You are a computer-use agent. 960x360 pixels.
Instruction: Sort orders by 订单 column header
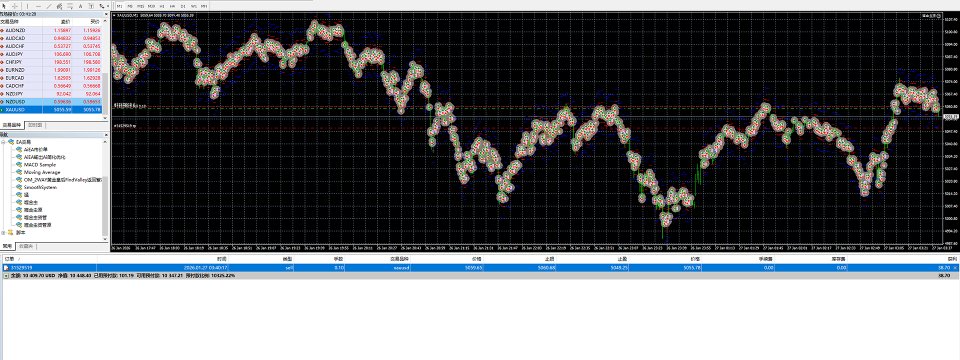click(x=9, y=259)
